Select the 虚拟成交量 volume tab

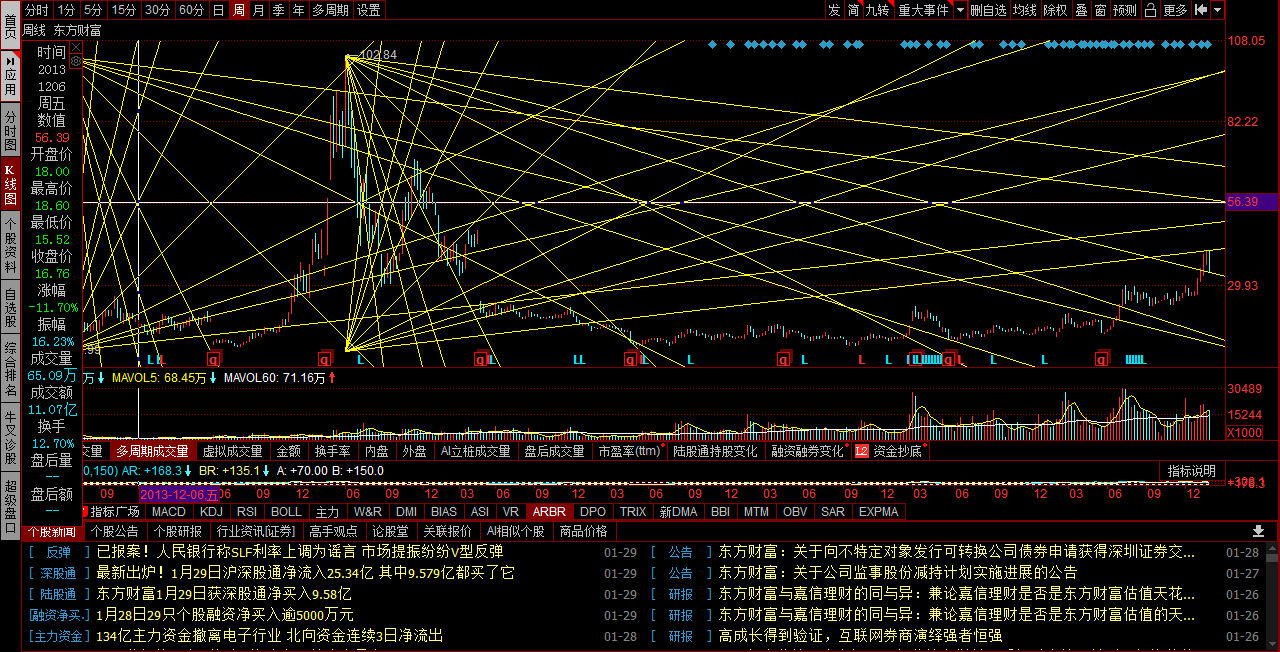[231, 451]
